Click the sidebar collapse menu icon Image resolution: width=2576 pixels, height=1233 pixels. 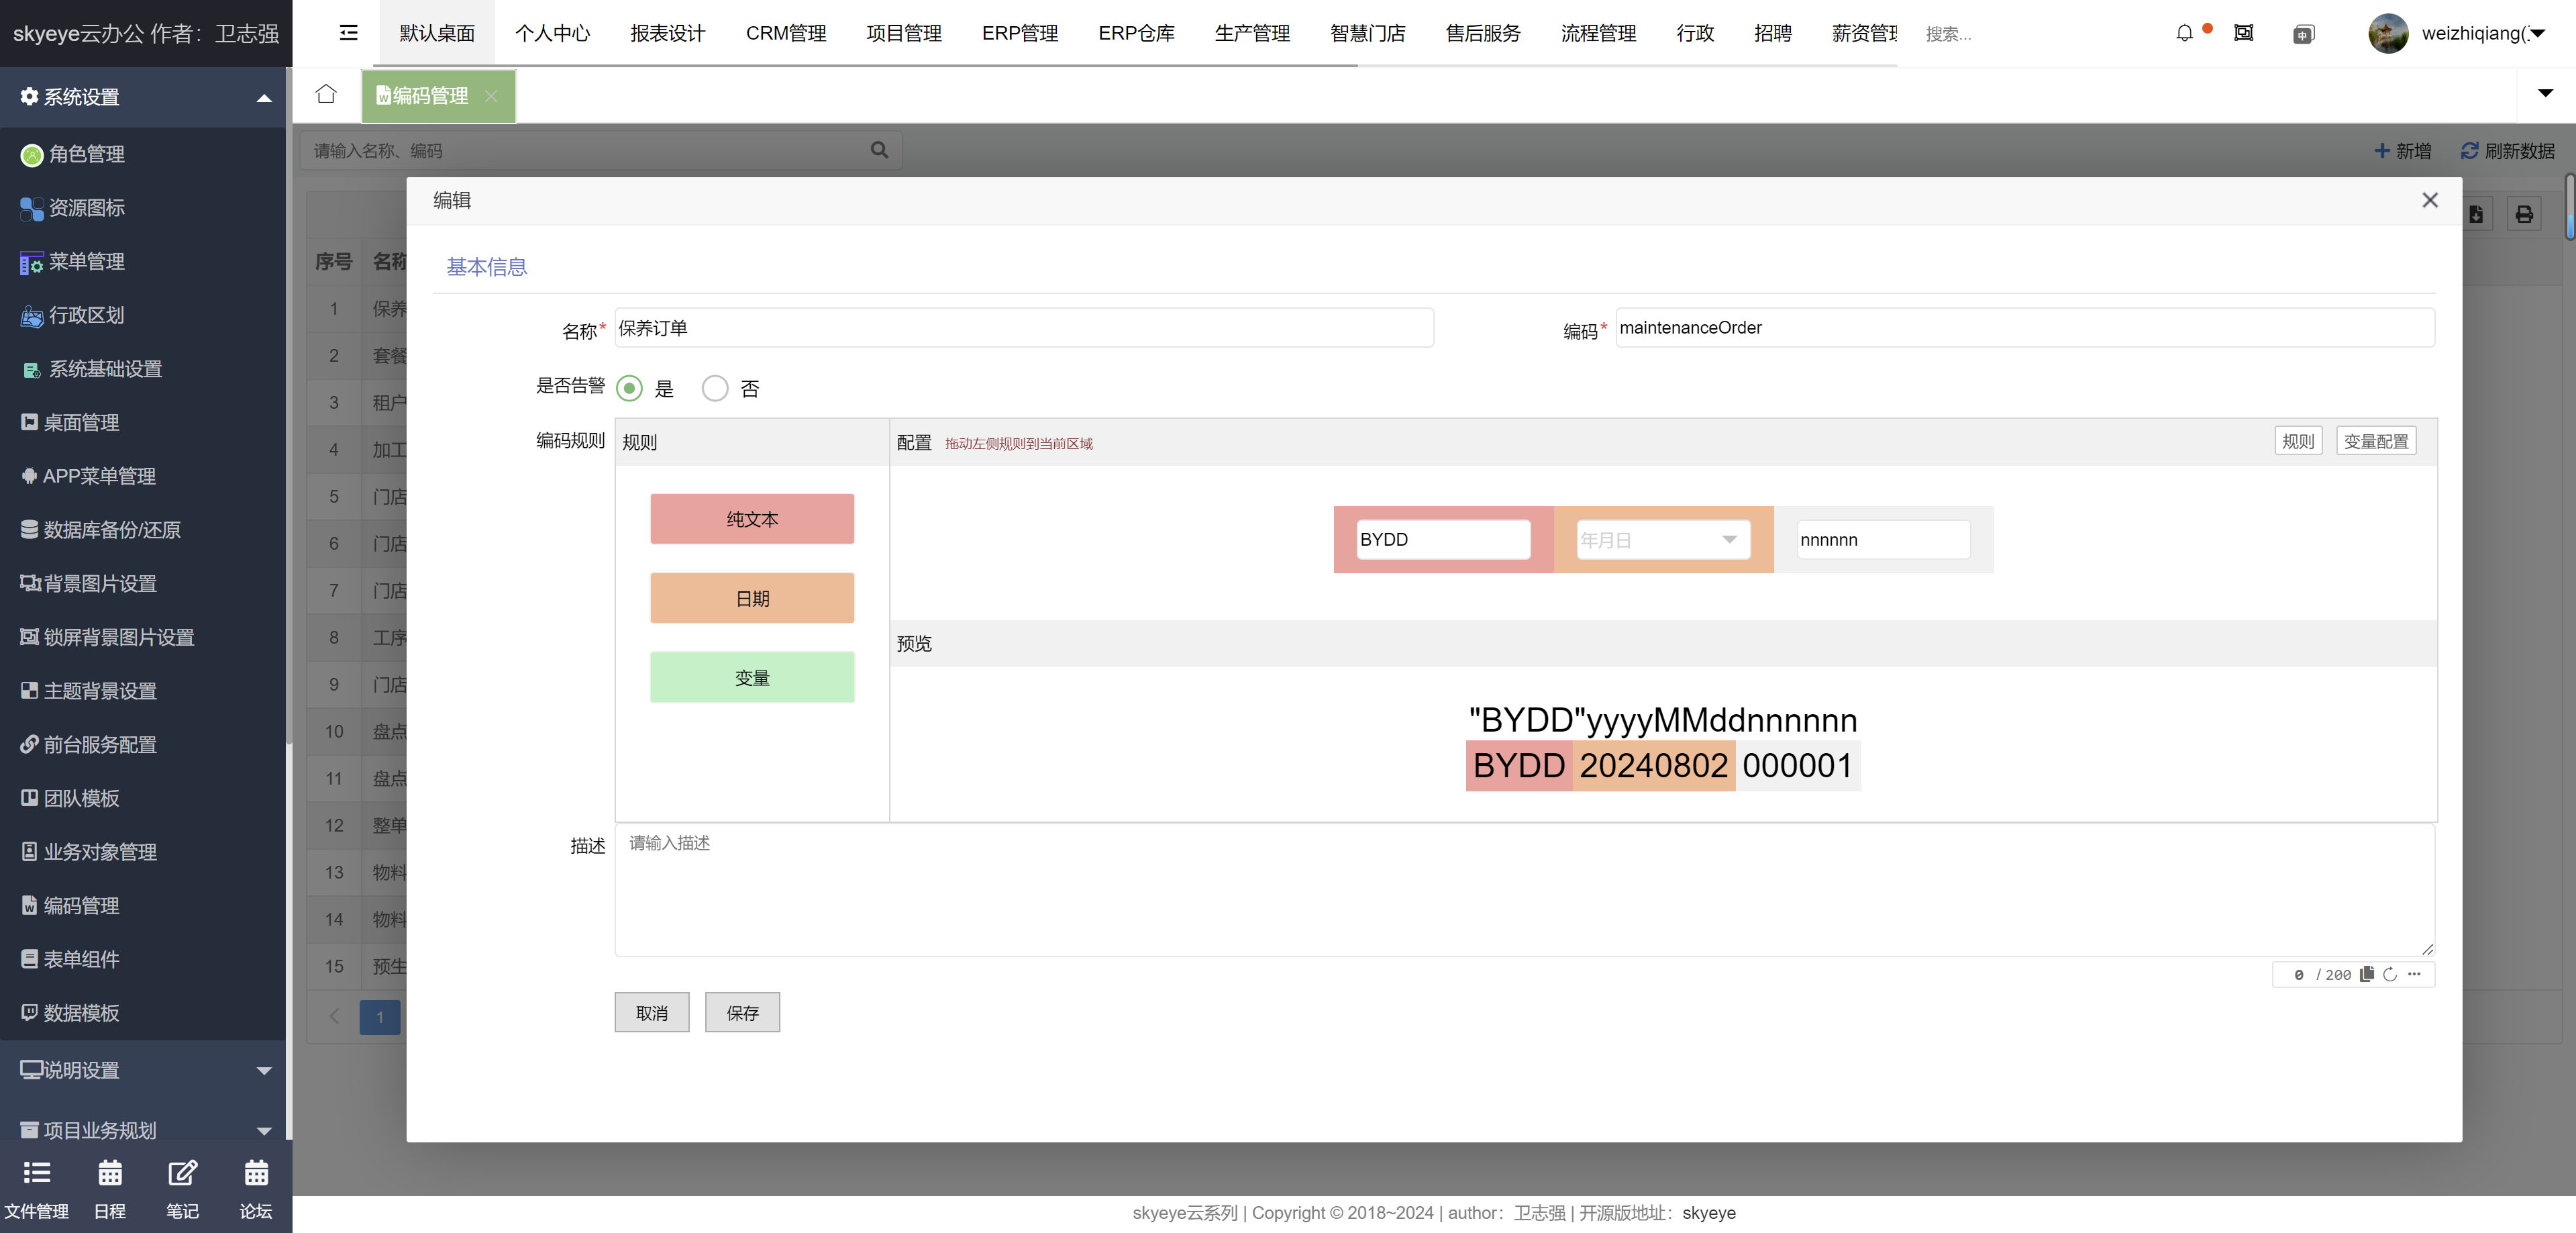[348, 33]
